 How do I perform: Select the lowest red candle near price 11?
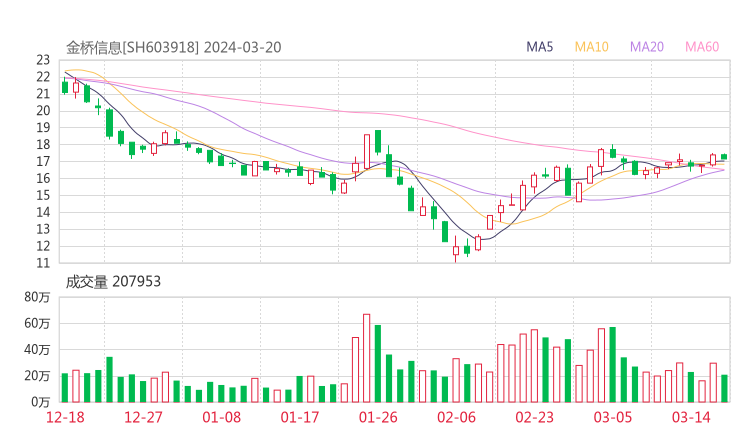click(456, 248)
